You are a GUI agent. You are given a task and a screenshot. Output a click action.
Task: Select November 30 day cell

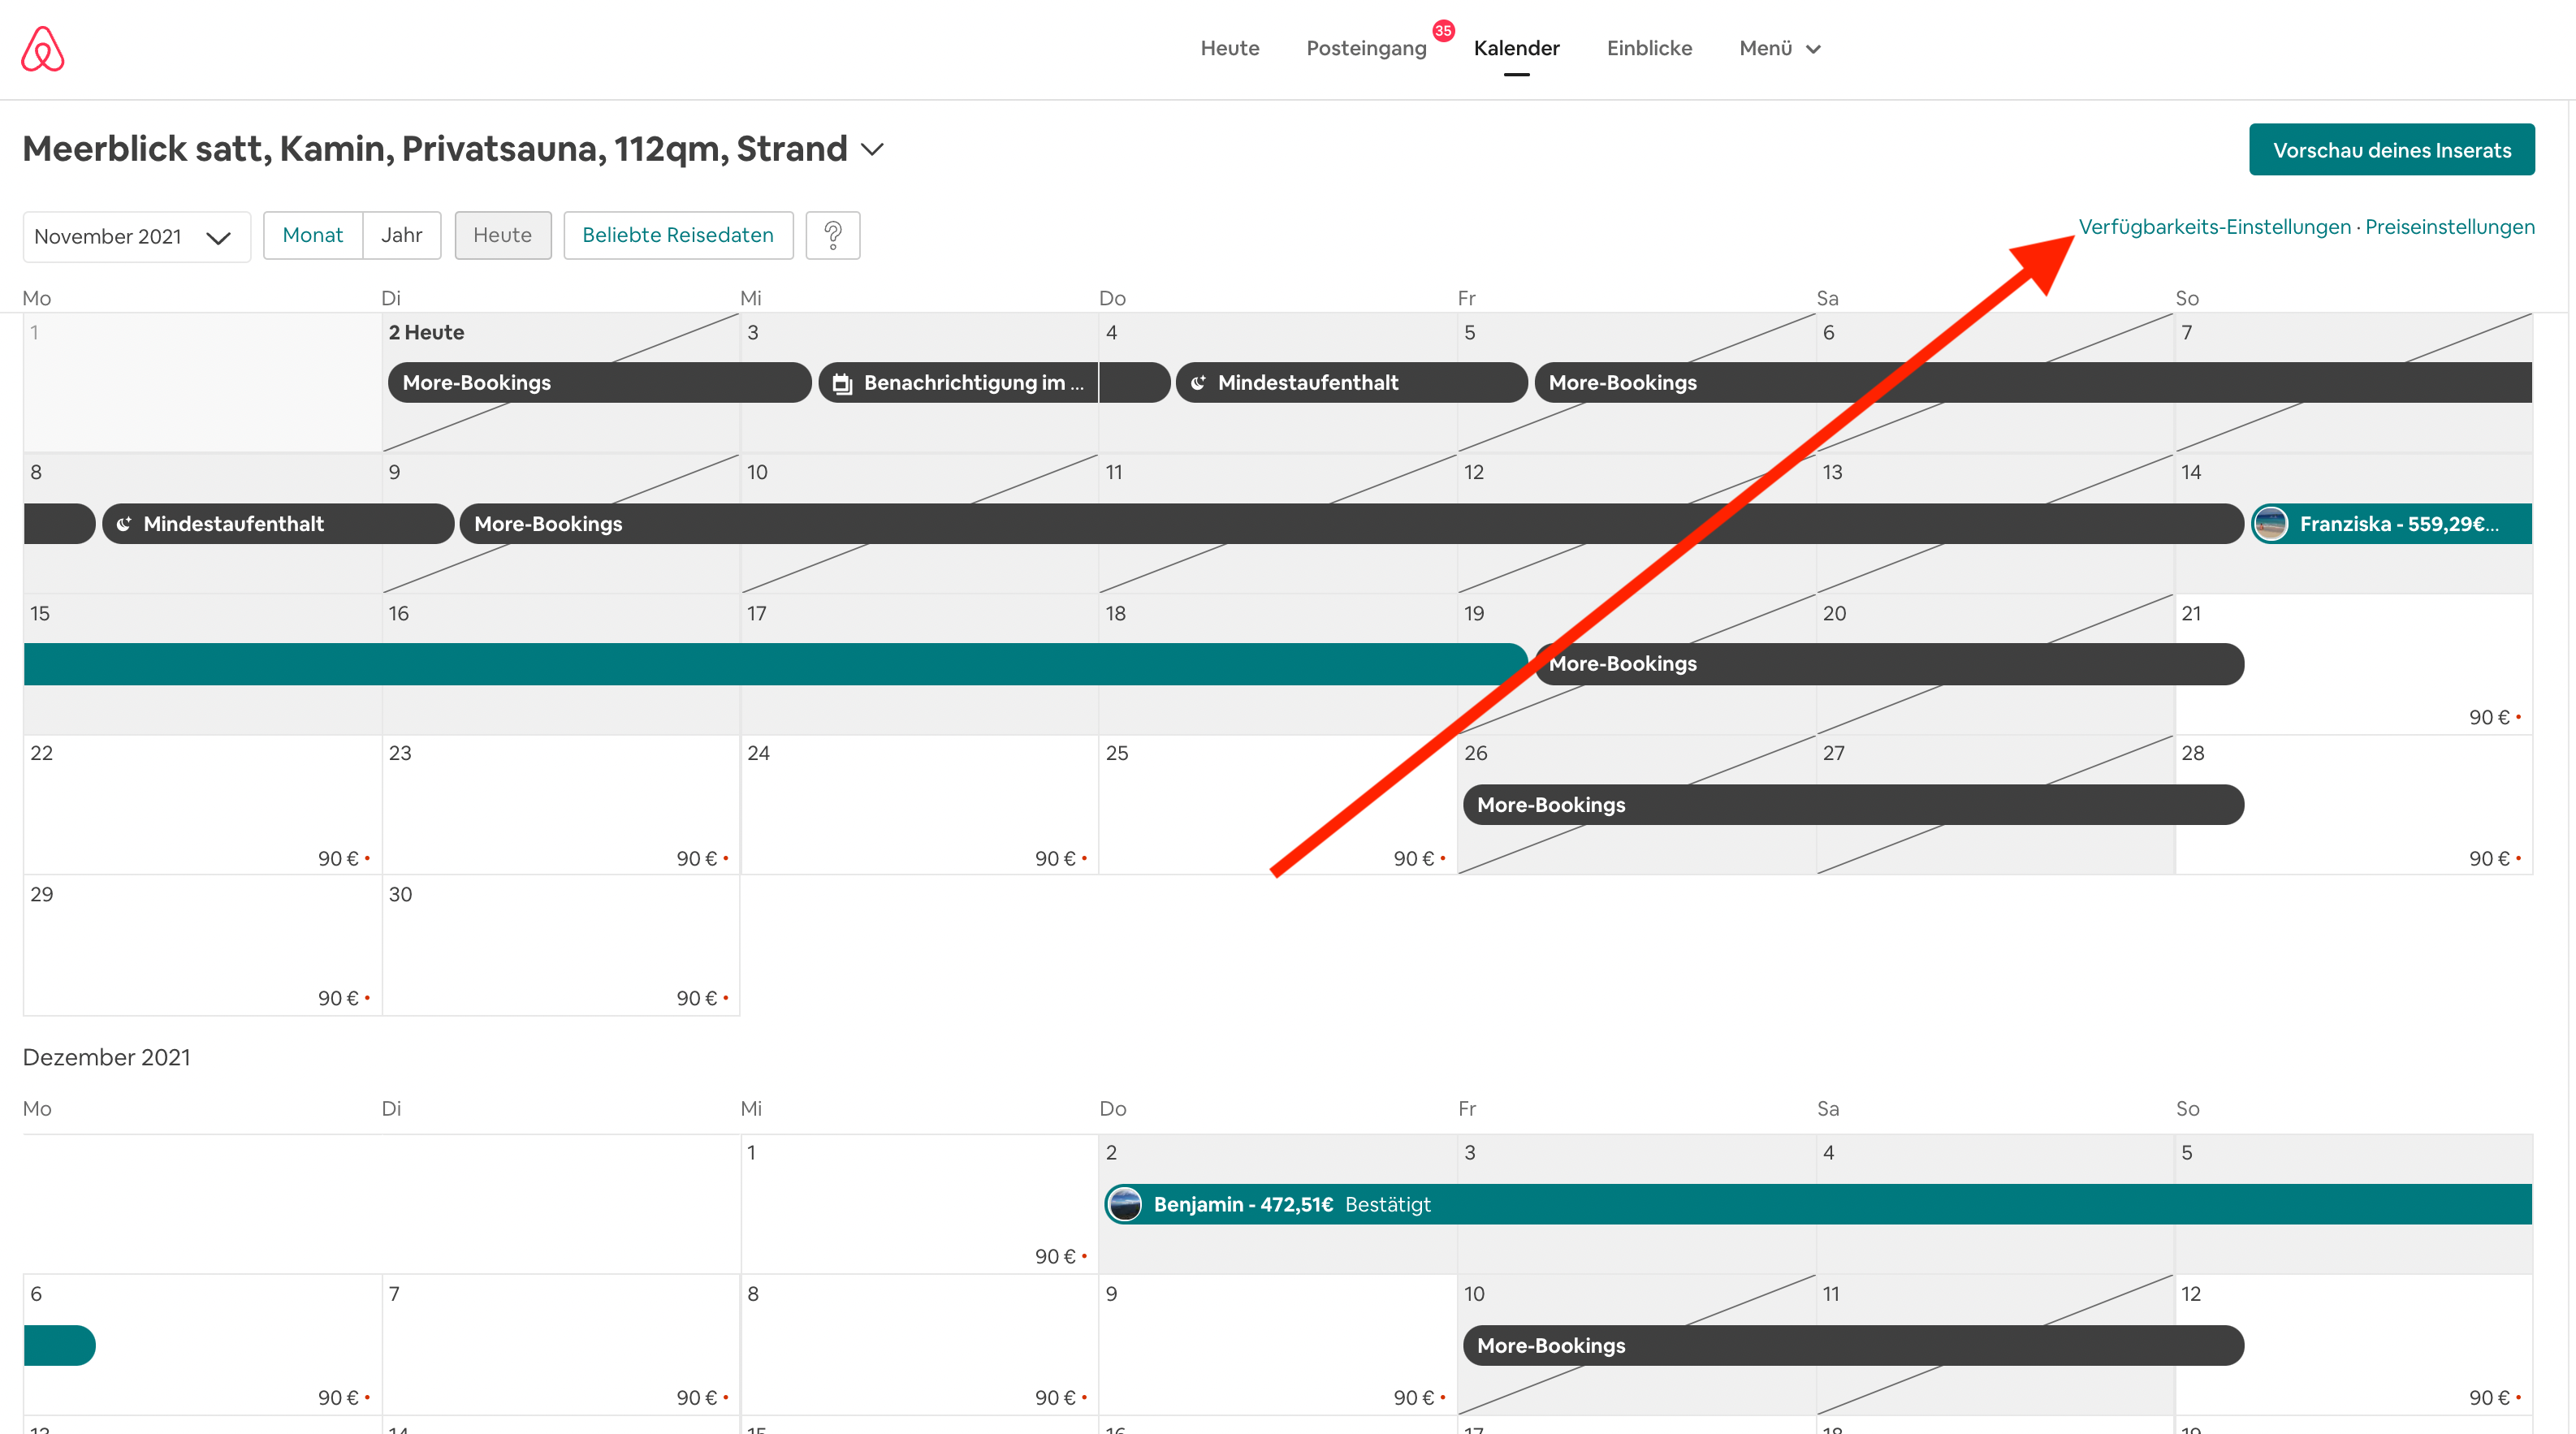coord(561,946)
